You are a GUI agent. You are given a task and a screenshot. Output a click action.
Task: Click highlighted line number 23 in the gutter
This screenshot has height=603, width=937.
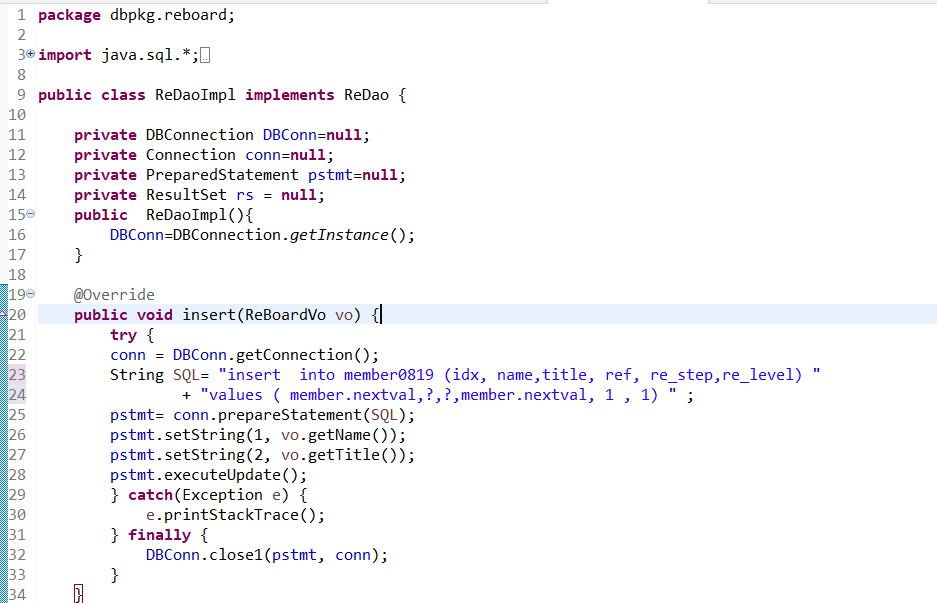pos(17,375)
